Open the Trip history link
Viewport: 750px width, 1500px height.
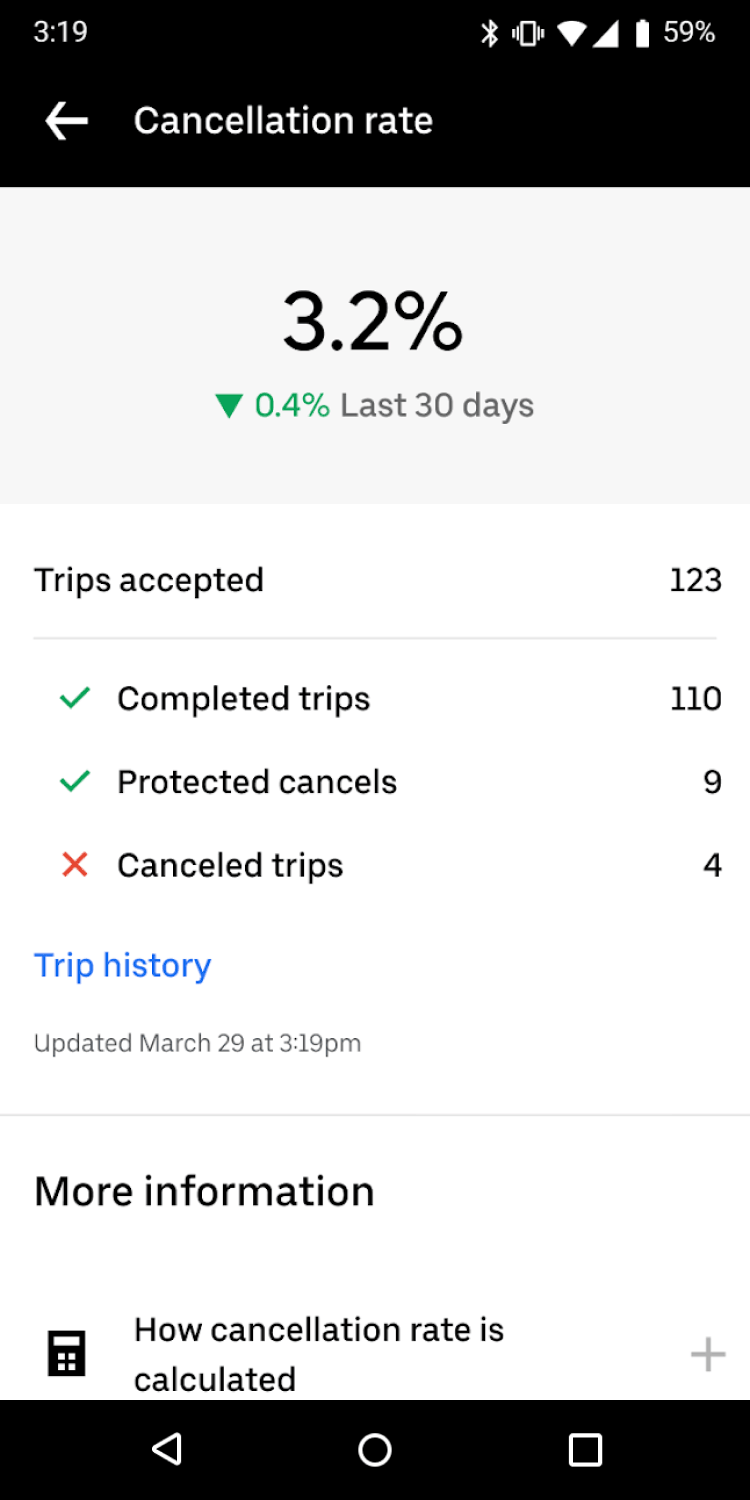[122, 965]
